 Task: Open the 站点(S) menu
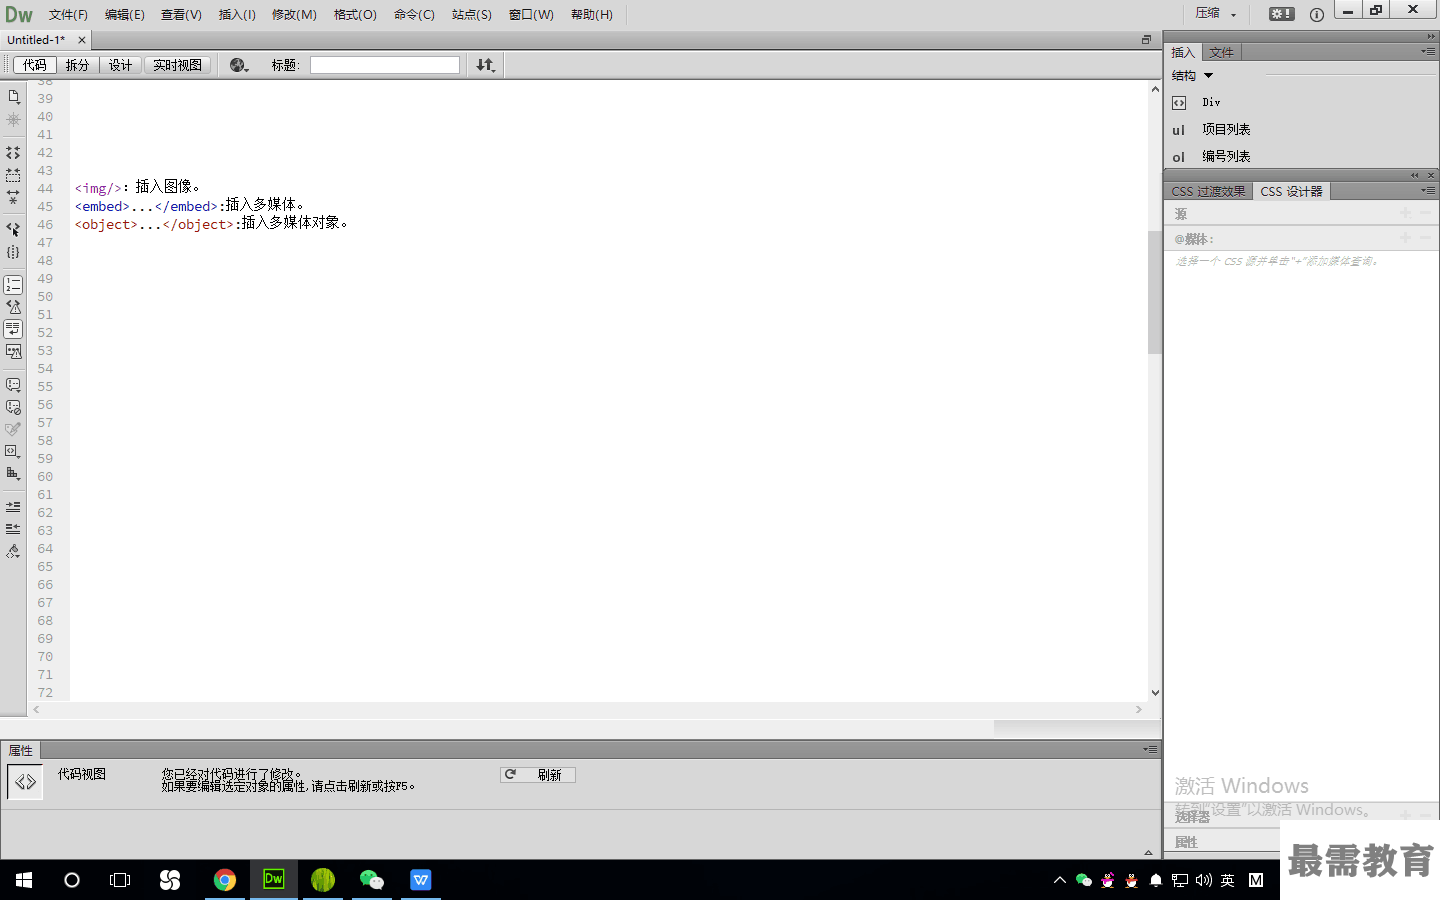[x=471, y=14]
